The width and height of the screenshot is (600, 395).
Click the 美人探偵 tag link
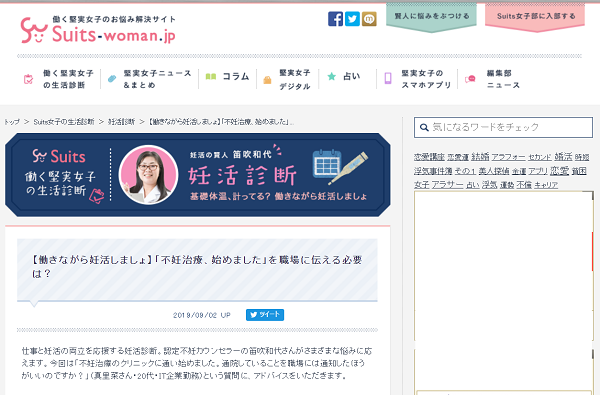click(x=494, y=171)
